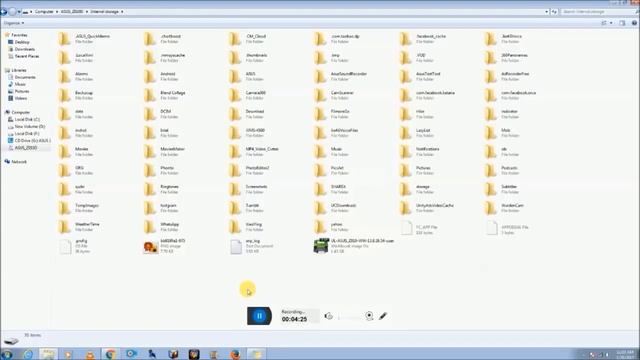Select the Download folder icon

point(235,114)
